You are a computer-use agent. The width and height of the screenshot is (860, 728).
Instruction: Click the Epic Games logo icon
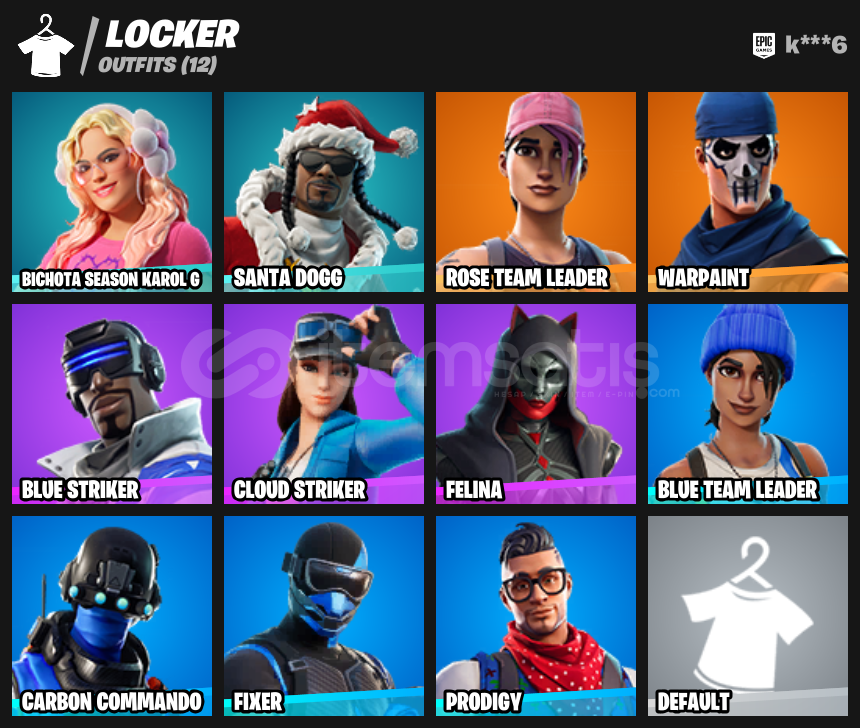click(764, 44)
